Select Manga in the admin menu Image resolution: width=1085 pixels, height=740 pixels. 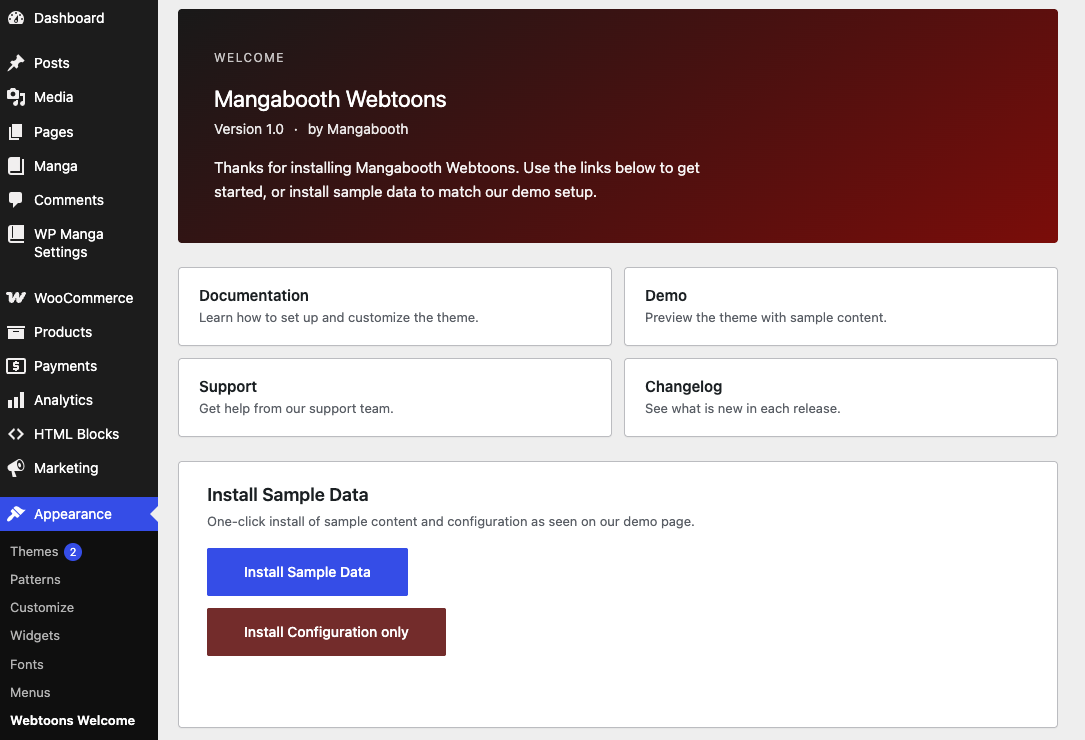[x=56, y=166]
